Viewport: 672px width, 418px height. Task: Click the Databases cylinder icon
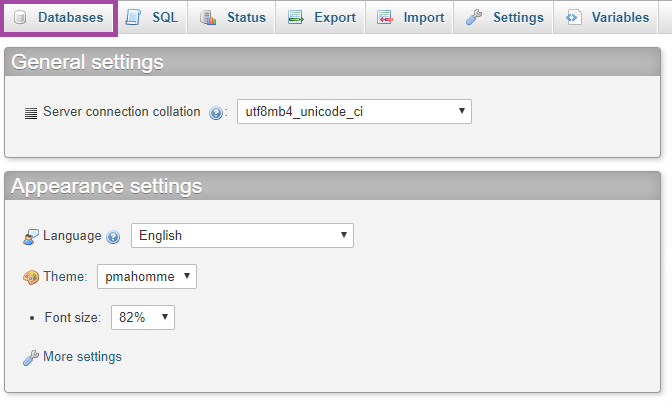pos(20,18)
